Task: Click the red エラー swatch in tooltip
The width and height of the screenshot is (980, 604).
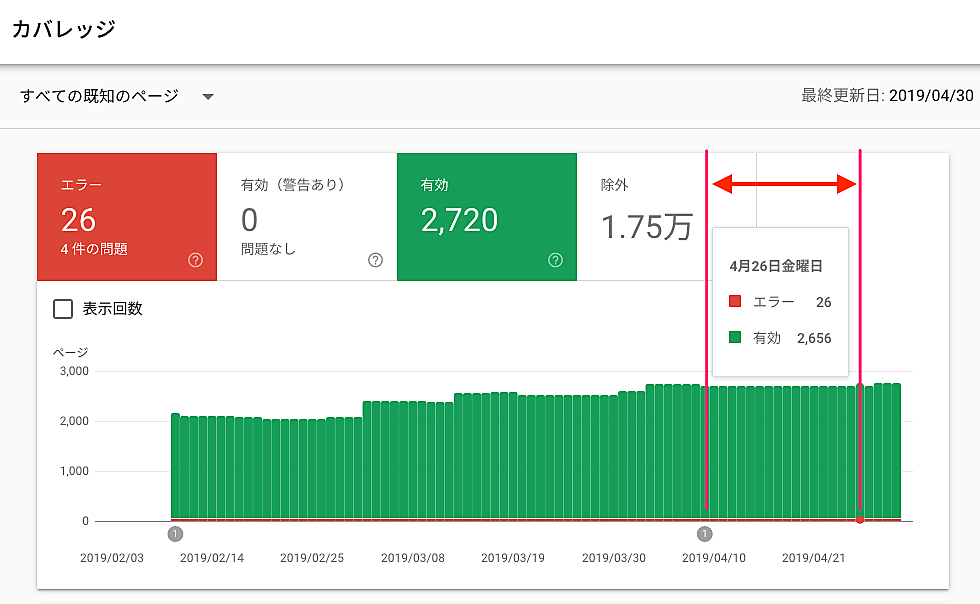Action: pos(735,302)
